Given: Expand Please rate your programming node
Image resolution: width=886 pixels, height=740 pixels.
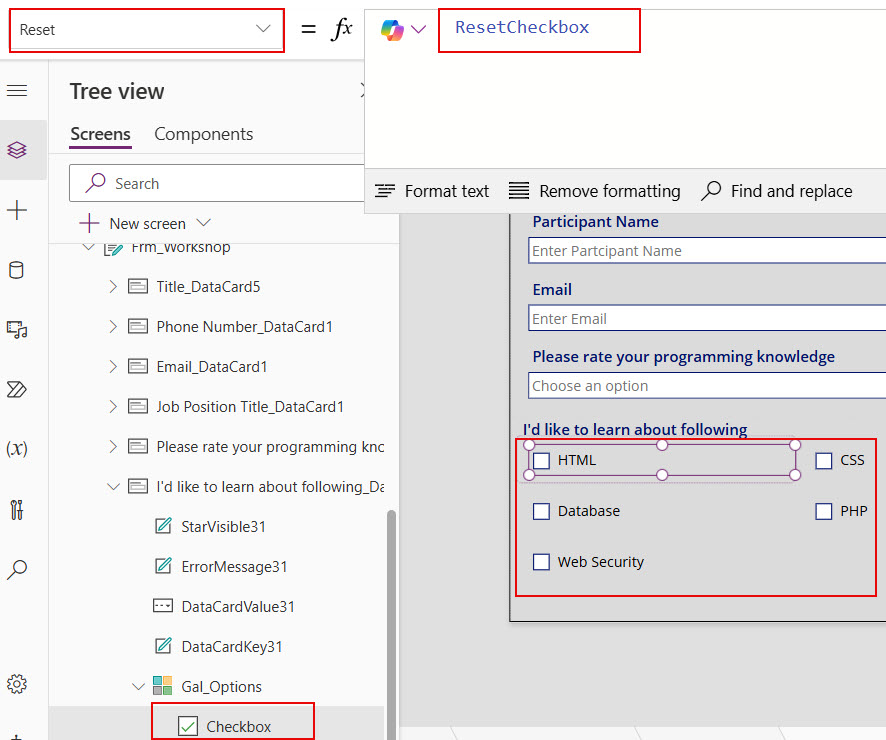Looking at the screenshot, I should tap(113, 446).
